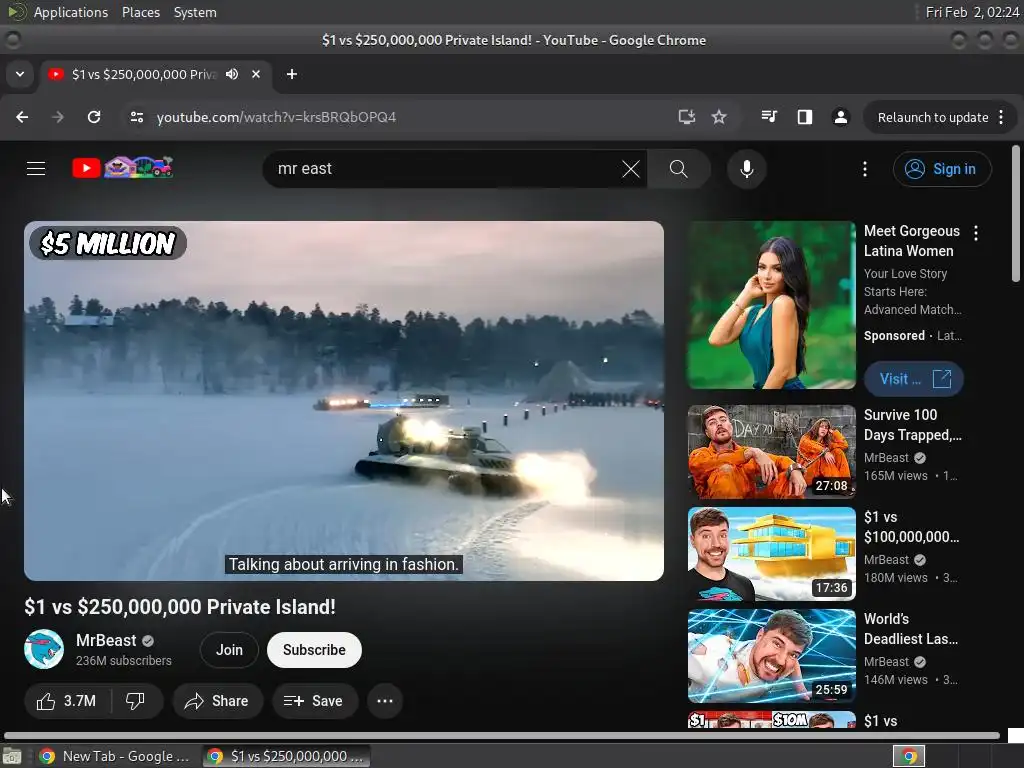Go back to previous page
Screen dimensions: 1024x768
tap(22, 117)
